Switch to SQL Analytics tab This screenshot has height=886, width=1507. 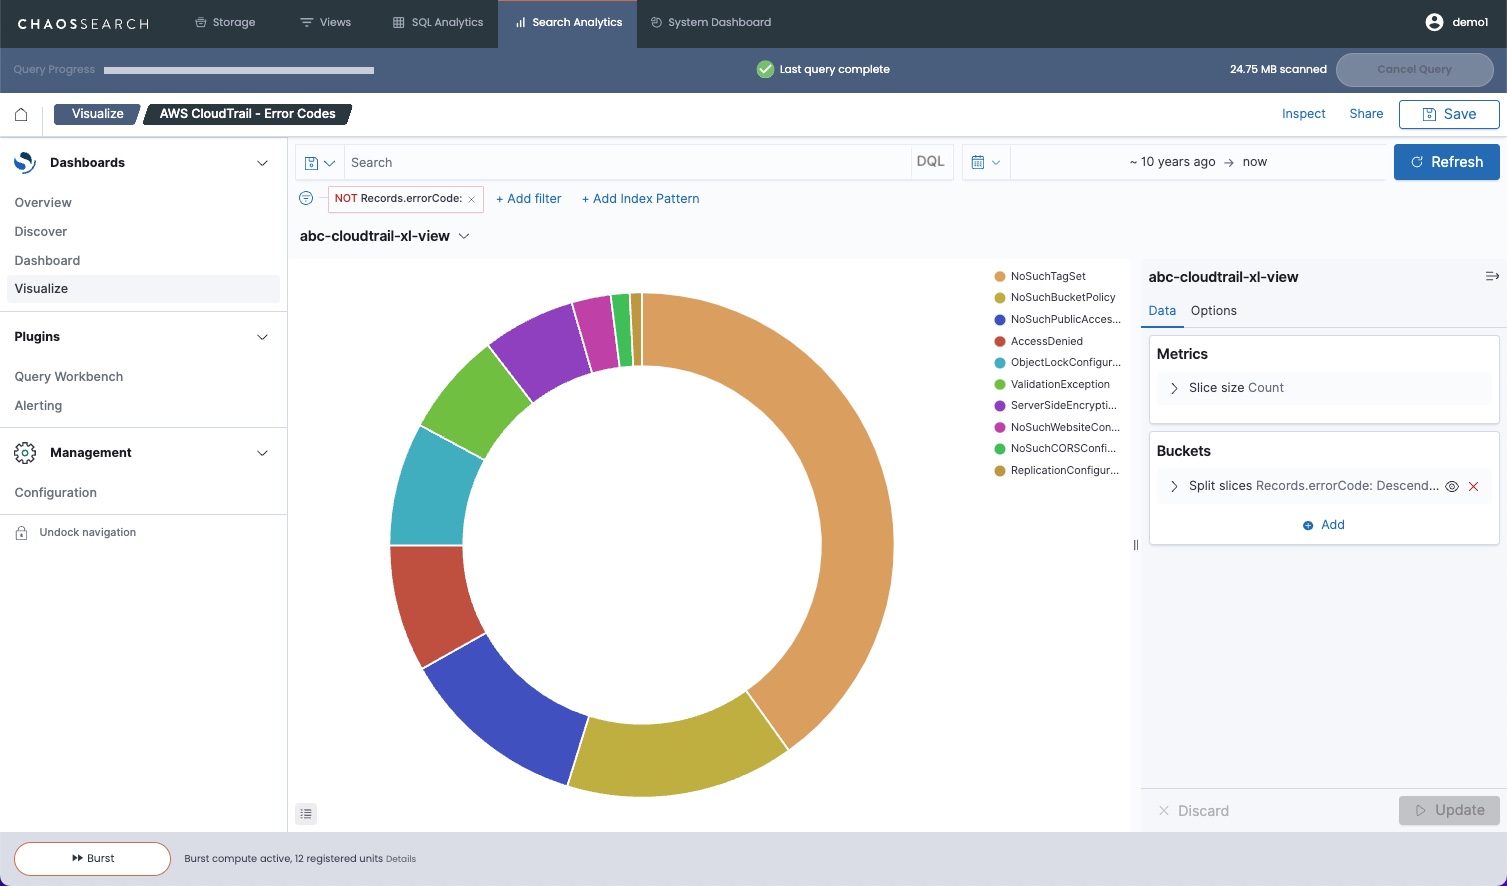[438, 22]
